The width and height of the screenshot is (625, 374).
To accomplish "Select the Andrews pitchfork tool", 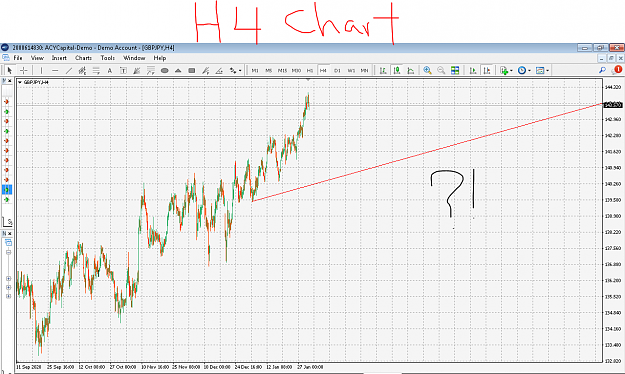I will [x=205, y=71].
